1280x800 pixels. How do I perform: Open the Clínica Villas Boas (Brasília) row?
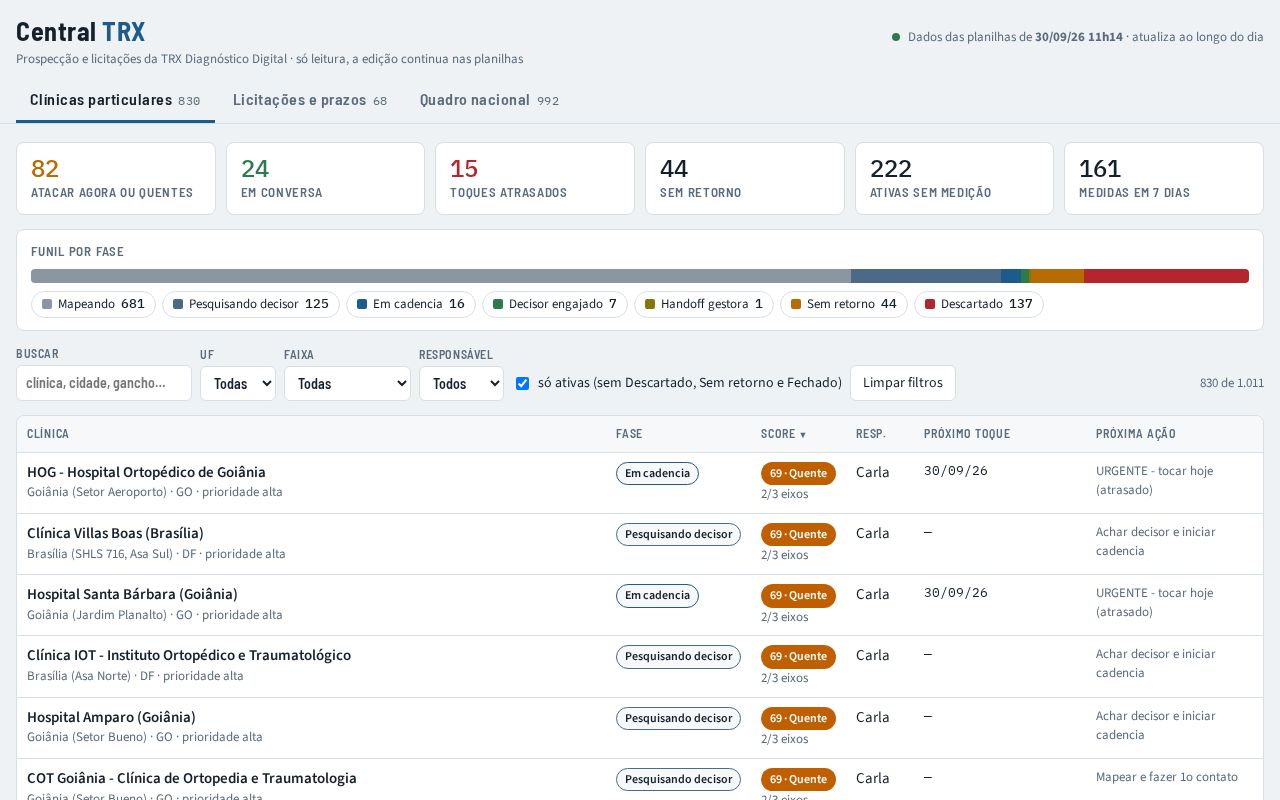(640, 544)
